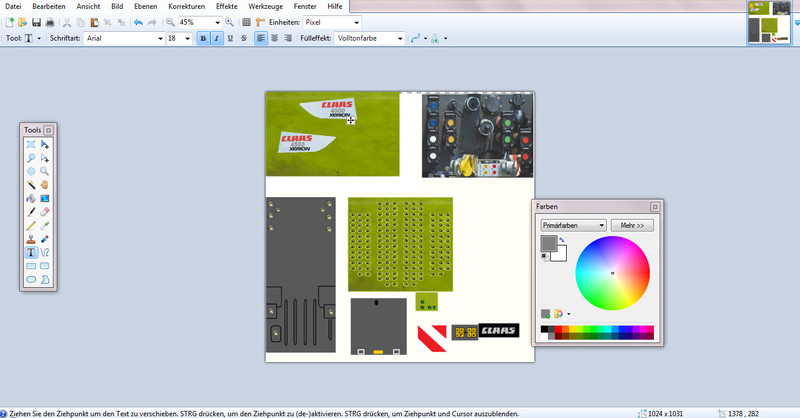Open the font size 18 dropdown
Viewport: 800px width, 418px height.
click(188, 38)
